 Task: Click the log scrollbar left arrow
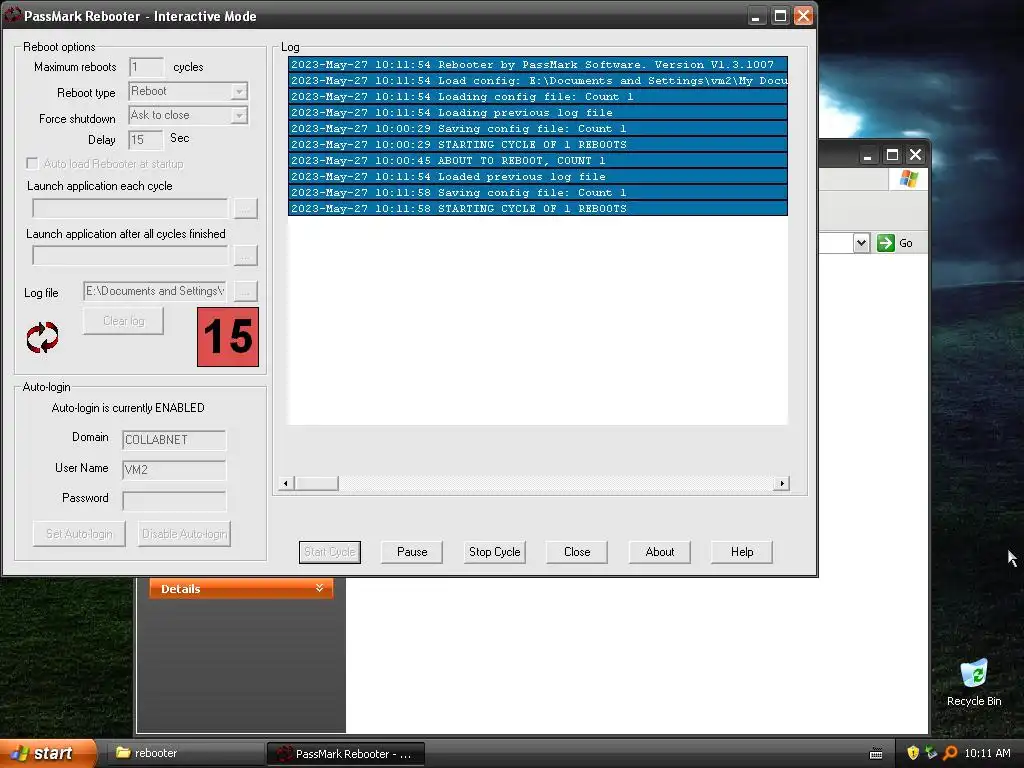click(x=286, y=483)
